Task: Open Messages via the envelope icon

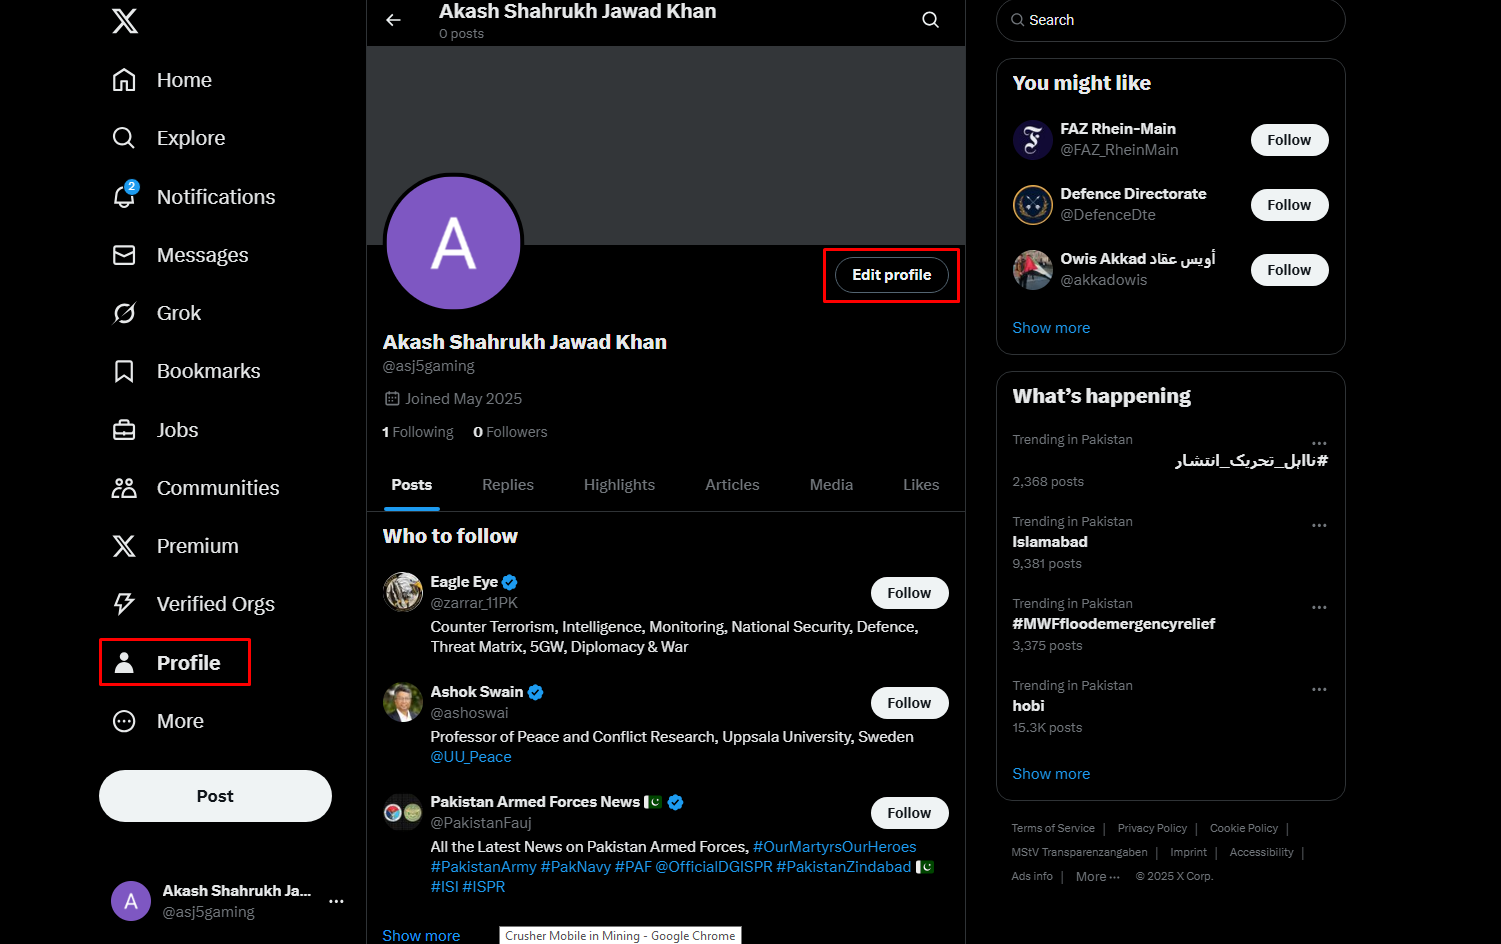Action: 124,254
